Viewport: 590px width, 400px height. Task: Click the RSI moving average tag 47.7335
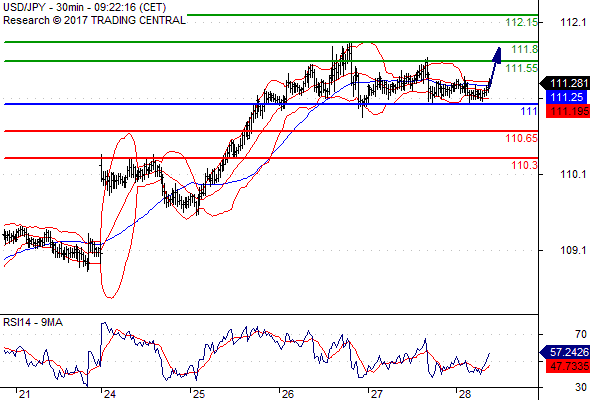[568, 366]
